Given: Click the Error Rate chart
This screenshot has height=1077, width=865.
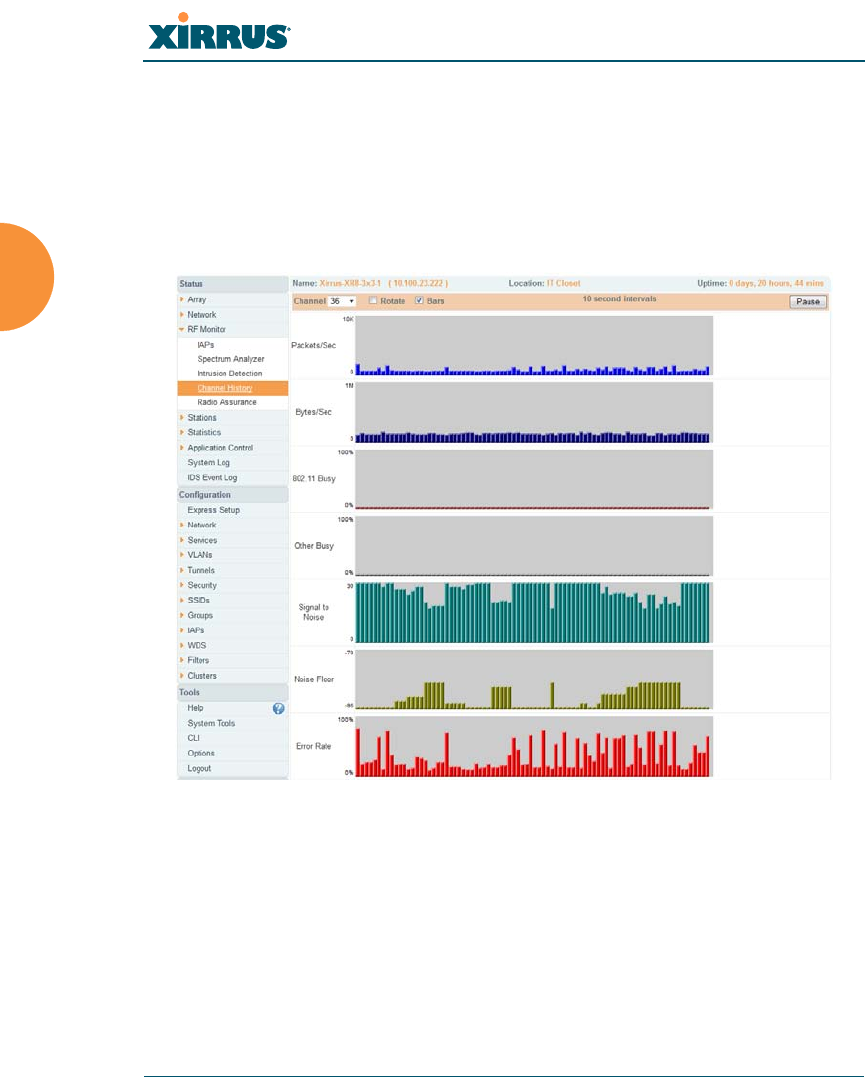Looking at the screenshot, I should pyautogui.click(x=534, y=747).
